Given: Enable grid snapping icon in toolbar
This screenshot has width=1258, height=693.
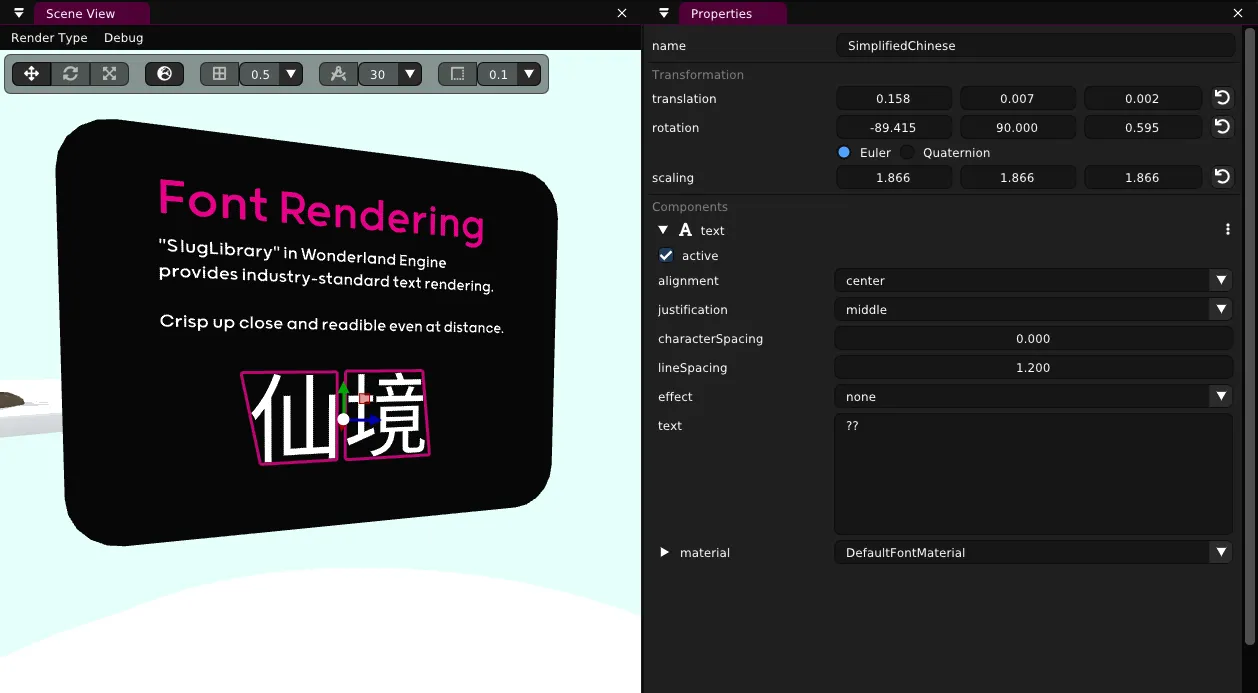Looking at the screenshot, I should 219,73.
